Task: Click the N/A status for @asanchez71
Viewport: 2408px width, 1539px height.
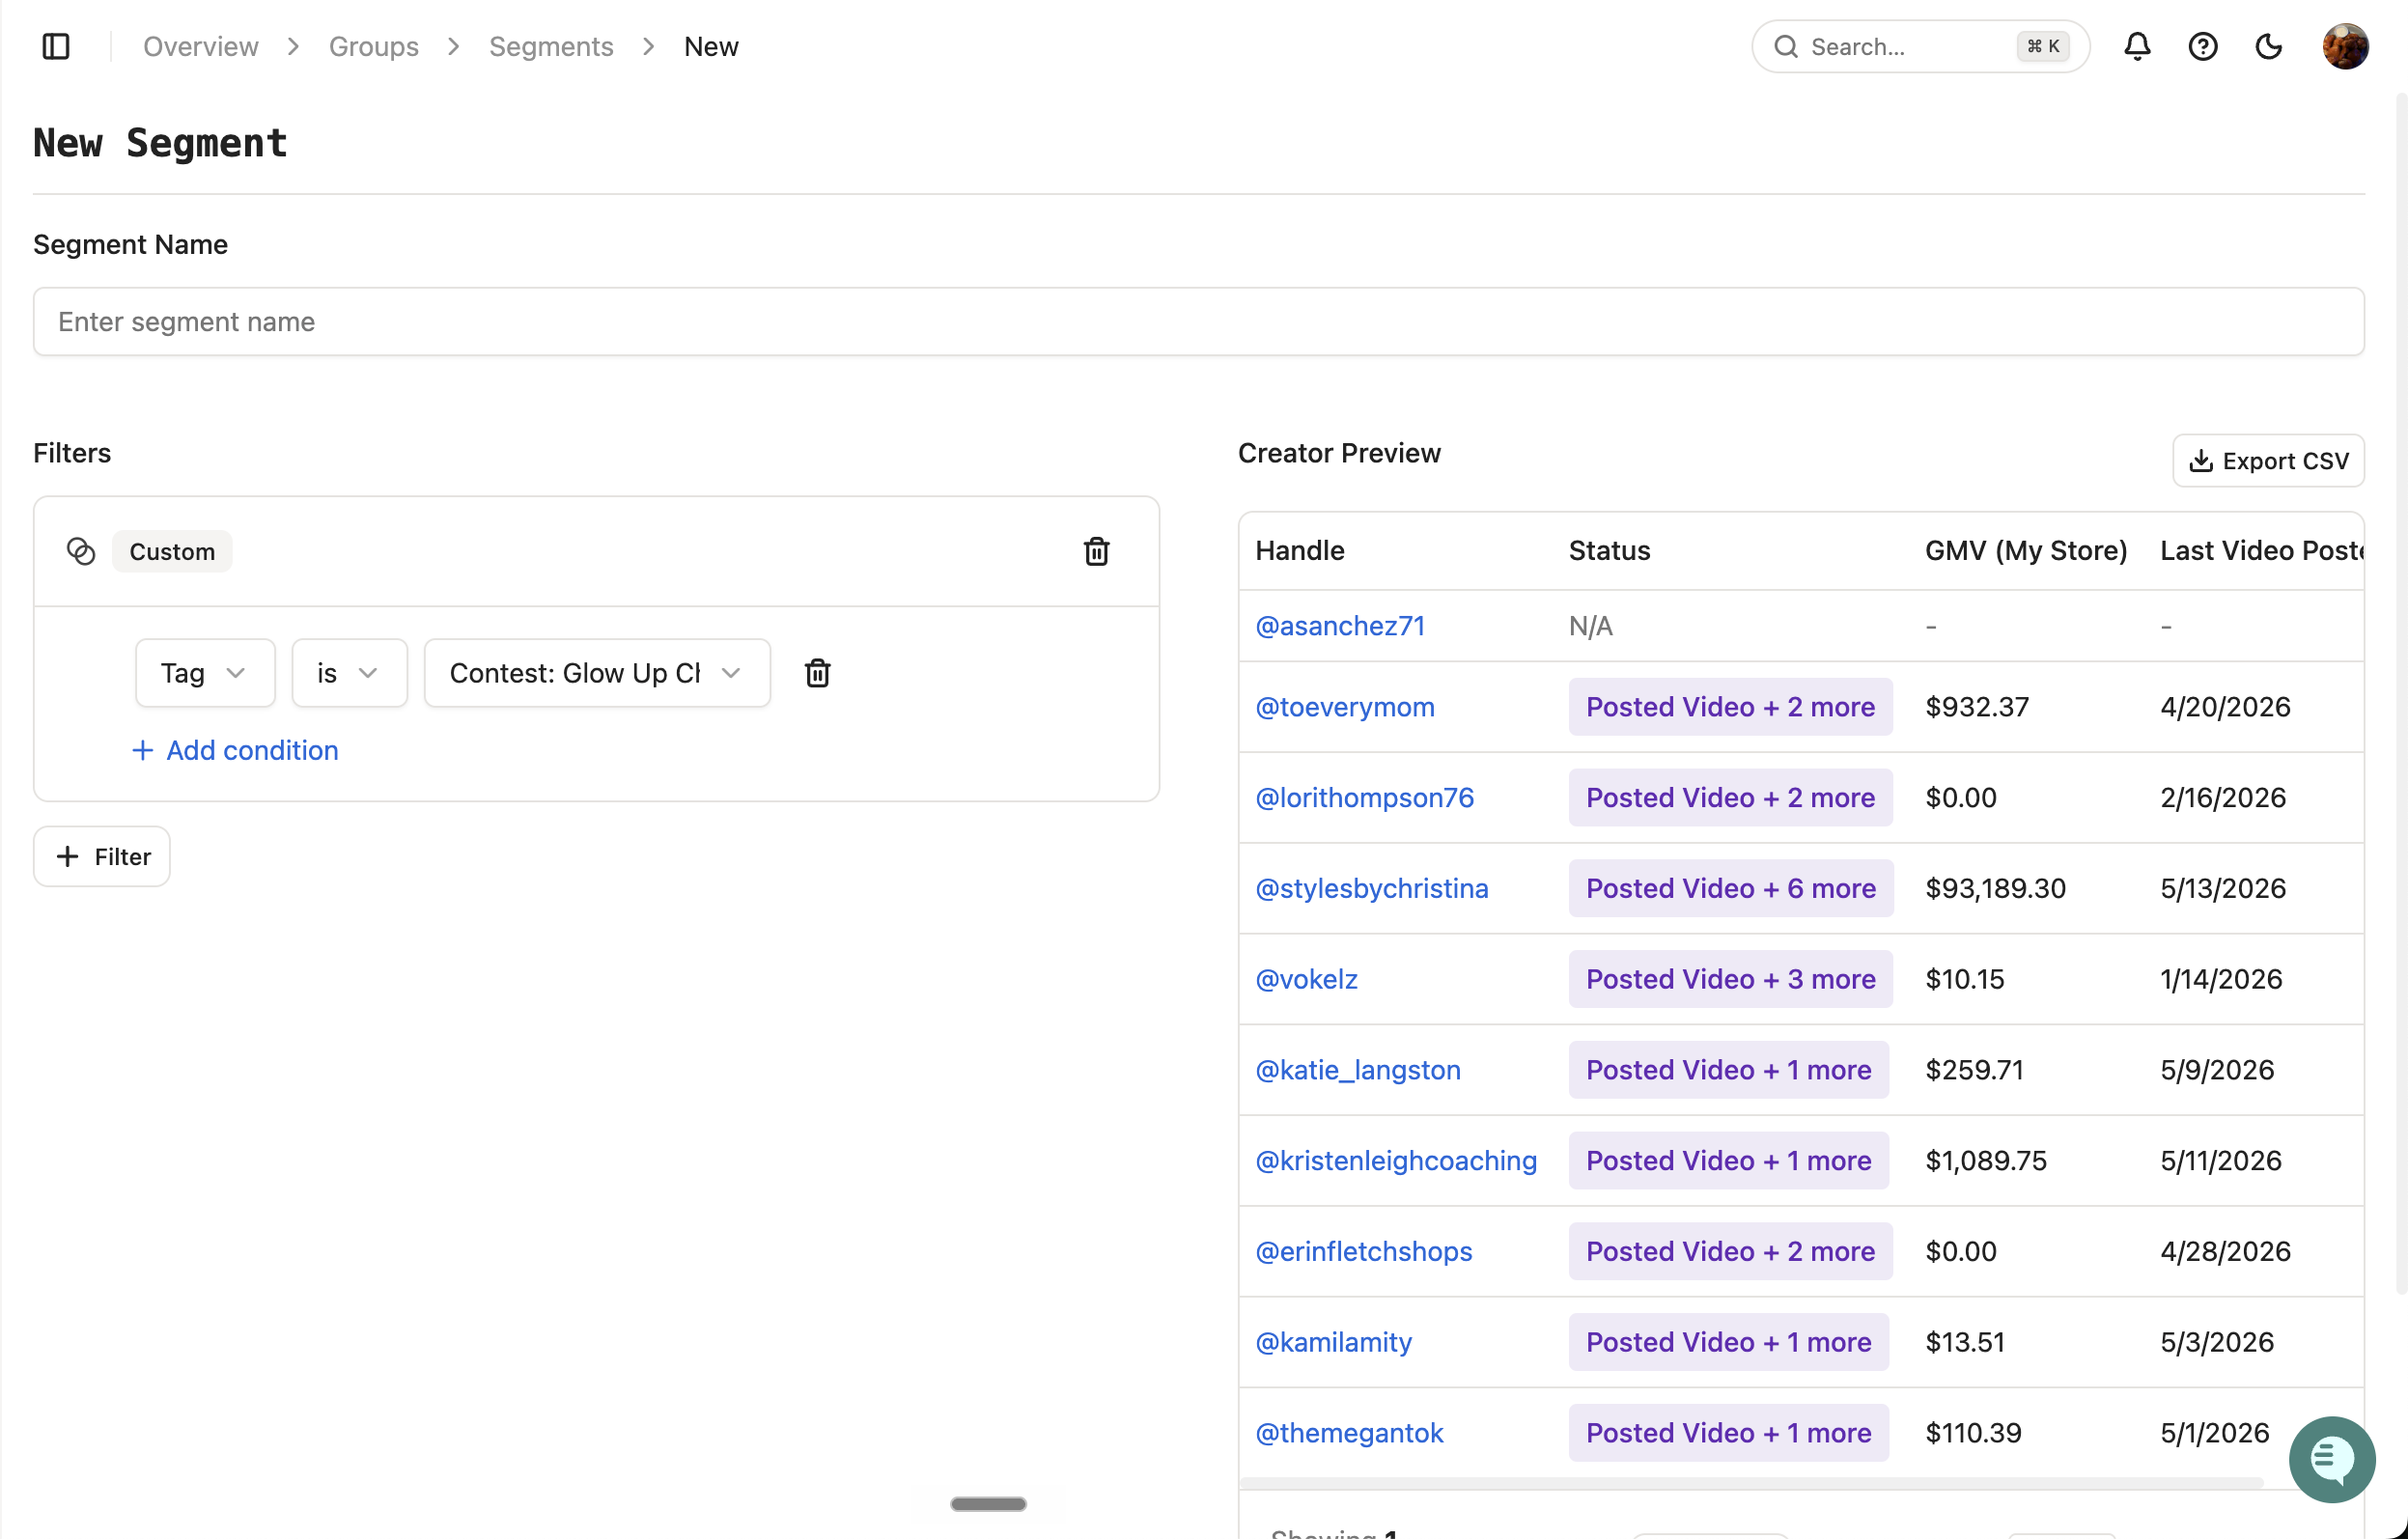Action: point(1590,625)
